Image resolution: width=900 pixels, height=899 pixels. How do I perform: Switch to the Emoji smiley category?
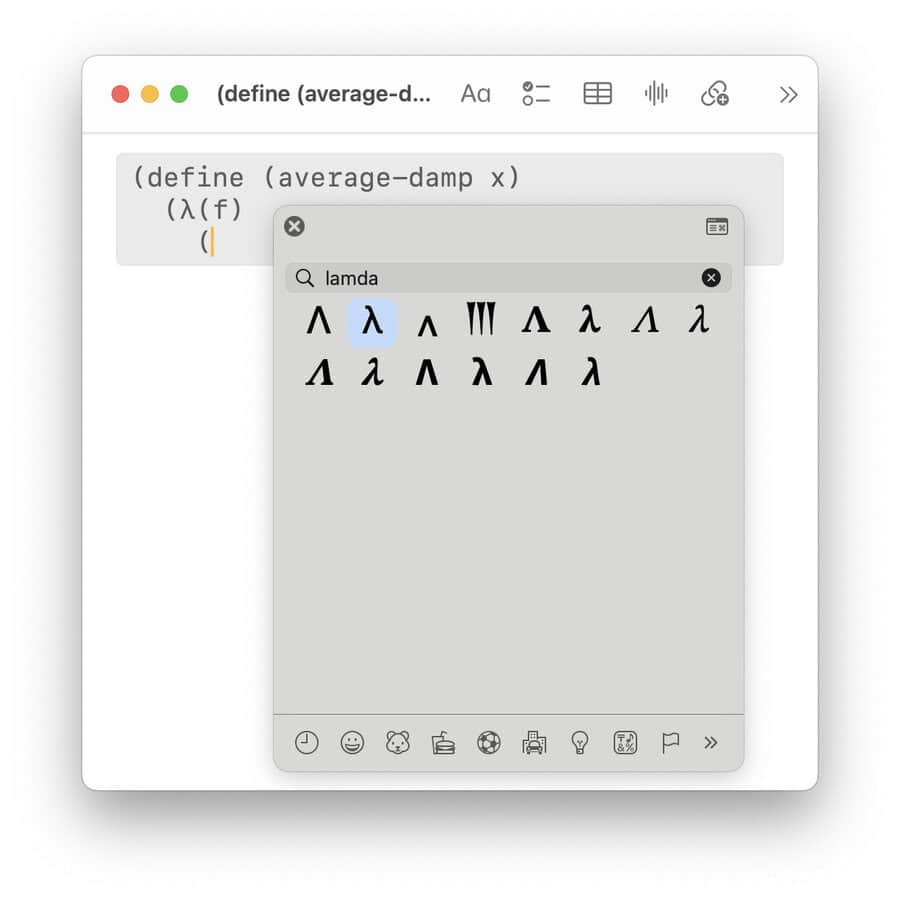[351, 742]
